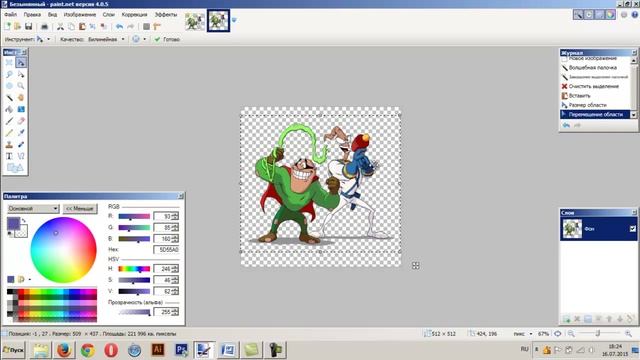Toggle visibility checkbox of the Фон layer
Viewport: 640px width, 360px height.
tap(633, 229)
